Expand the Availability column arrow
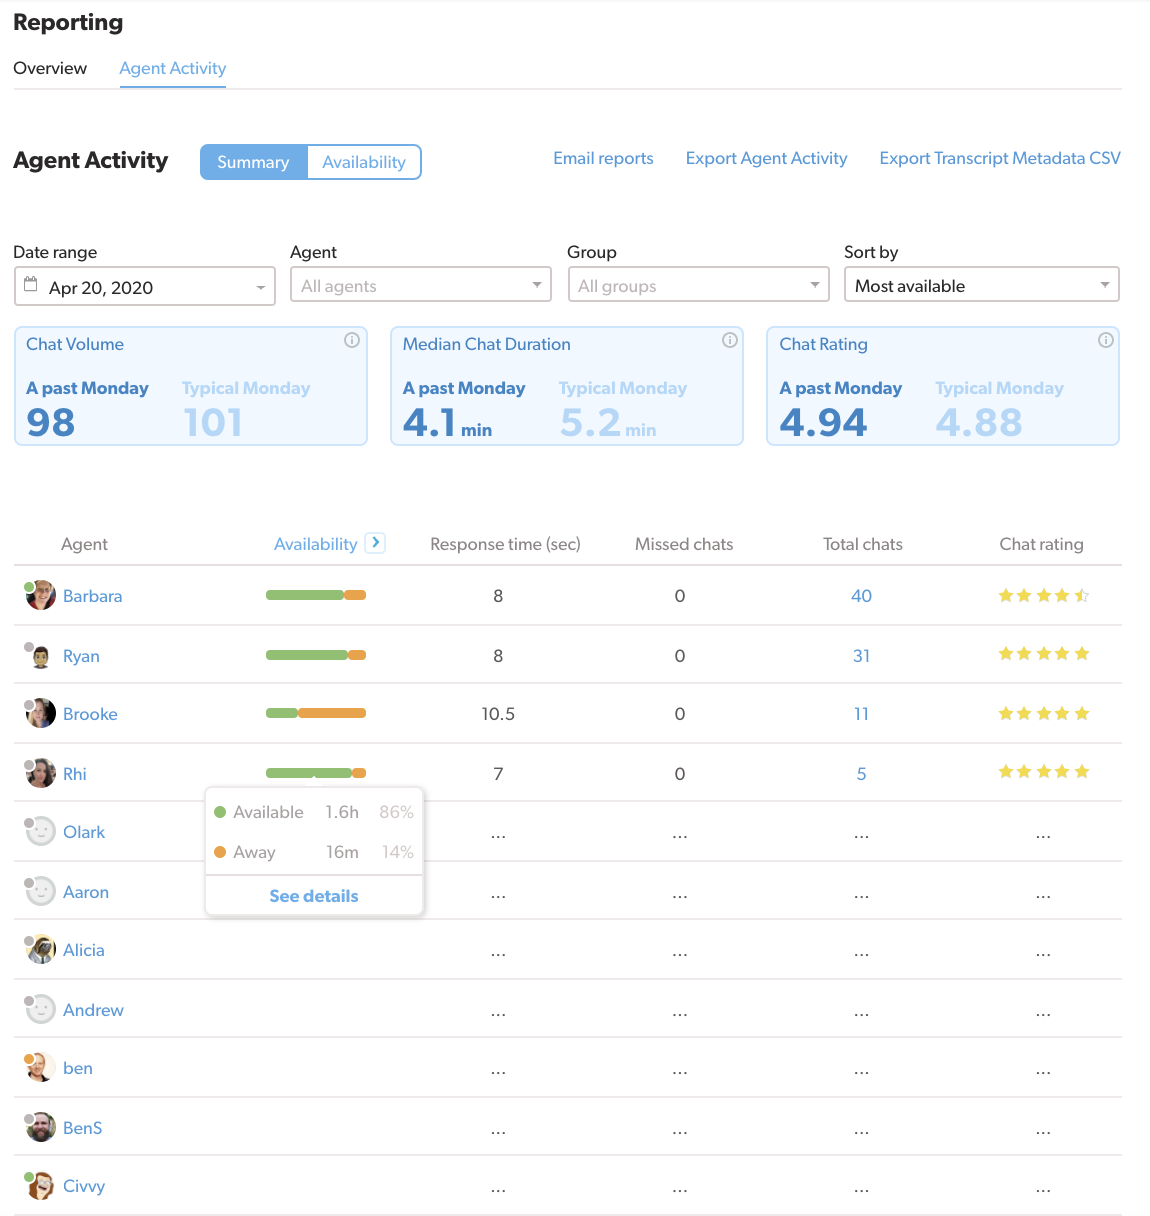1150x1216 pixels. (x=375, y=543)
